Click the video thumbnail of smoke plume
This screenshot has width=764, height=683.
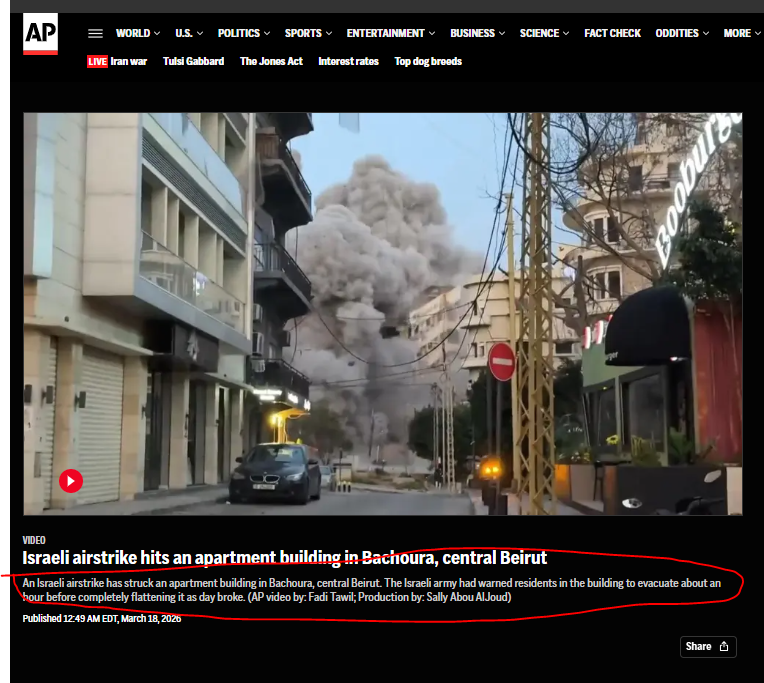pyautogui.click(x=382, y=314)
